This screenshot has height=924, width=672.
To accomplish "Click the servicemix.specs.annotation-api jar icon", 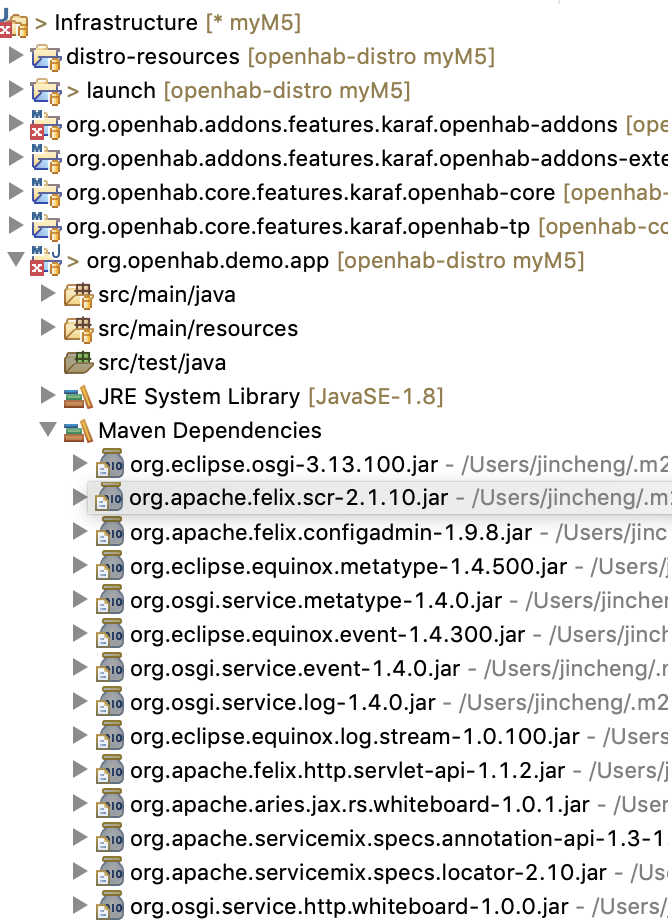I will click(110, 839).
